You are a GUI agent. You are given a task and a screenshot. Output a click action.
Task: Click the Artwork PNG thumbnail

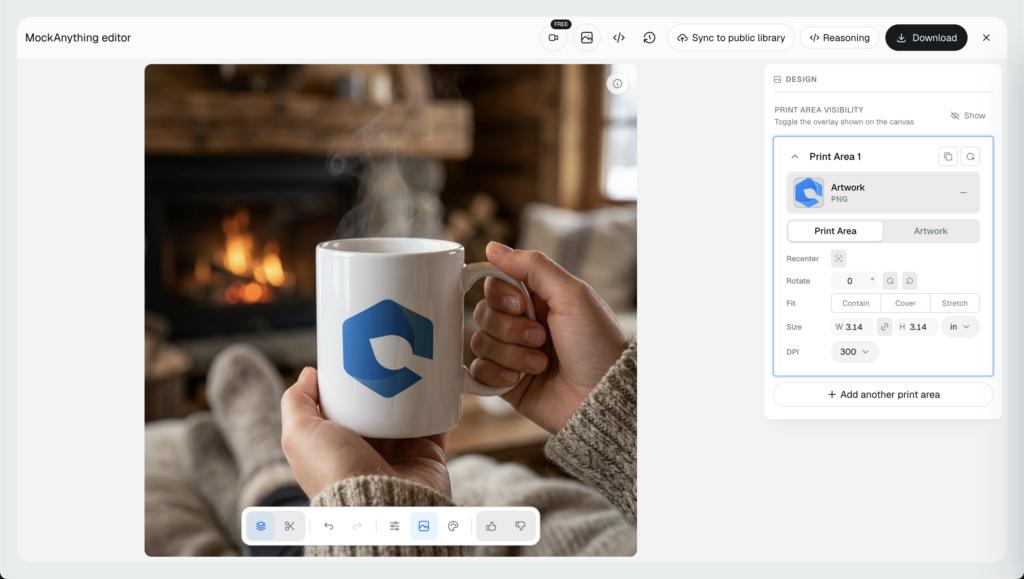tap(808, 193)
